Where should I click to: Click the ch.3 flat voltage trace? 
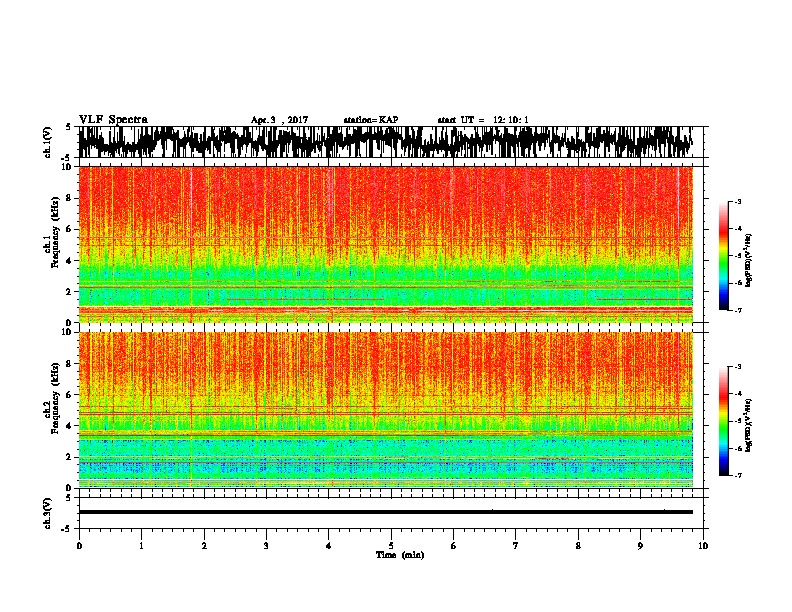click(385, 512)
